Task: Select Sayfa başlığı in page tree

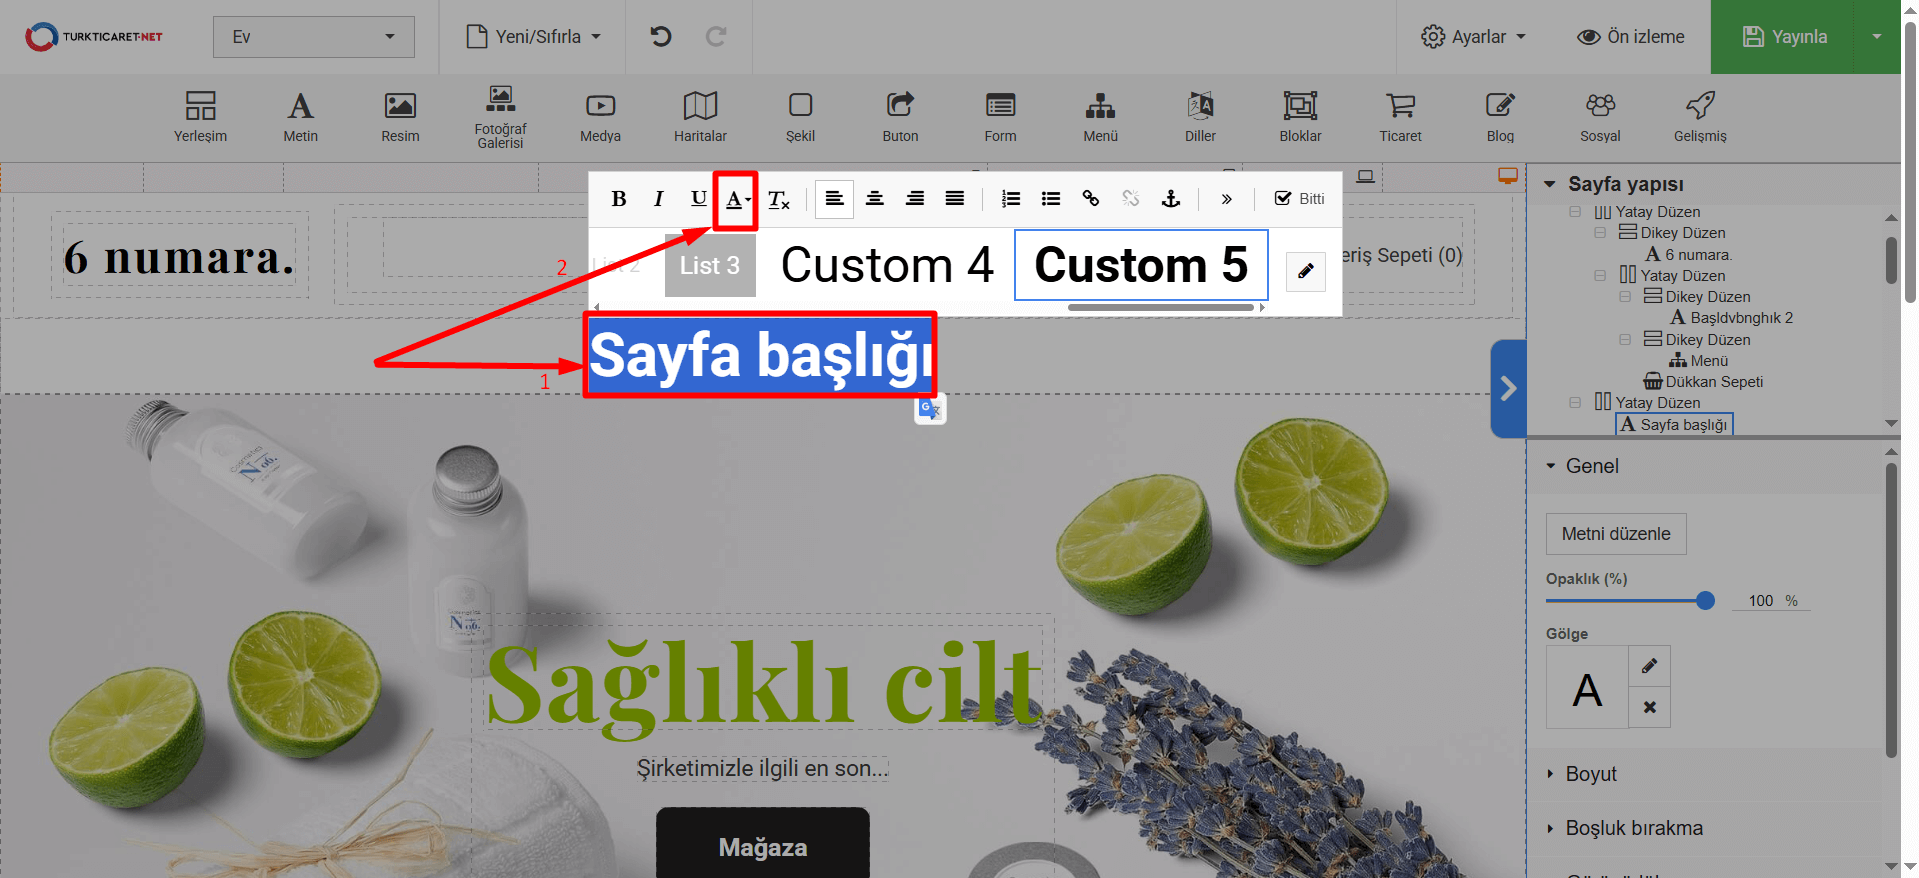Action: pyautogui.click(x=1674, y=425)
